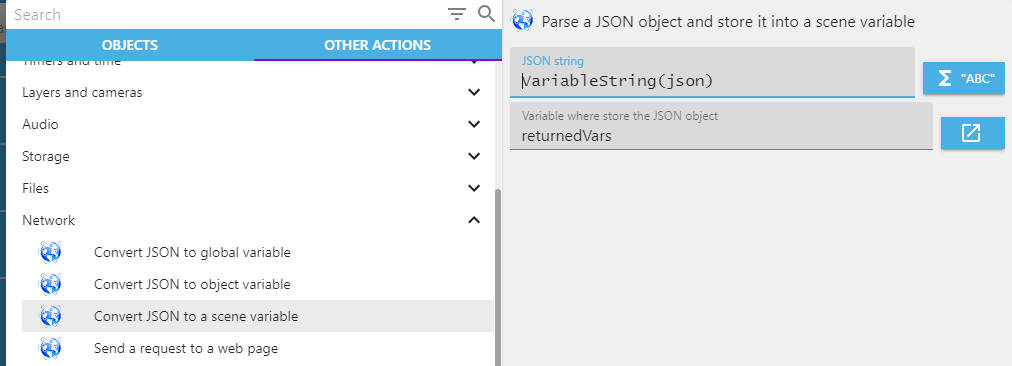Expand the Audio category chevron
Image resolution: width=1012 pixels, height=366 pixels.
pyautogui.click(x=474, y=124)
